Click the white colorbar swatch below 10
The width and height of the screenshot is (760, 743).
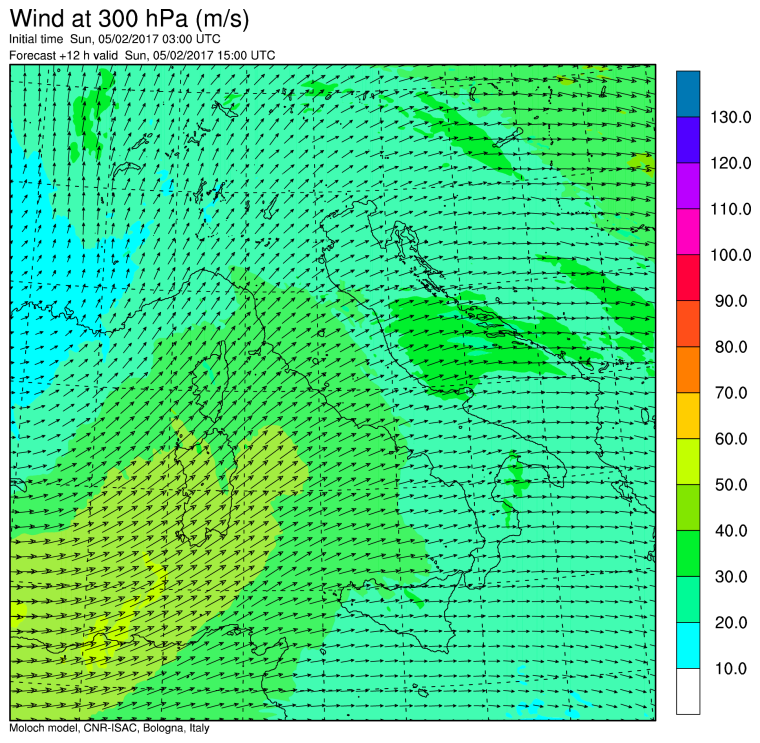tap(688, 691)
